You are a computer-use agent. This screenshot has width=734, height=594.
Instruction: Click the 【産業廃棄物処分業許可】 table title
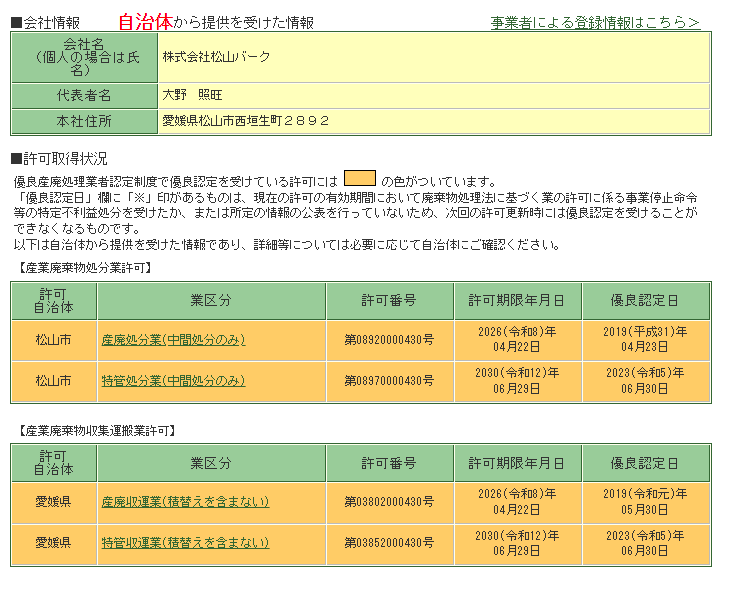point(84,268)
